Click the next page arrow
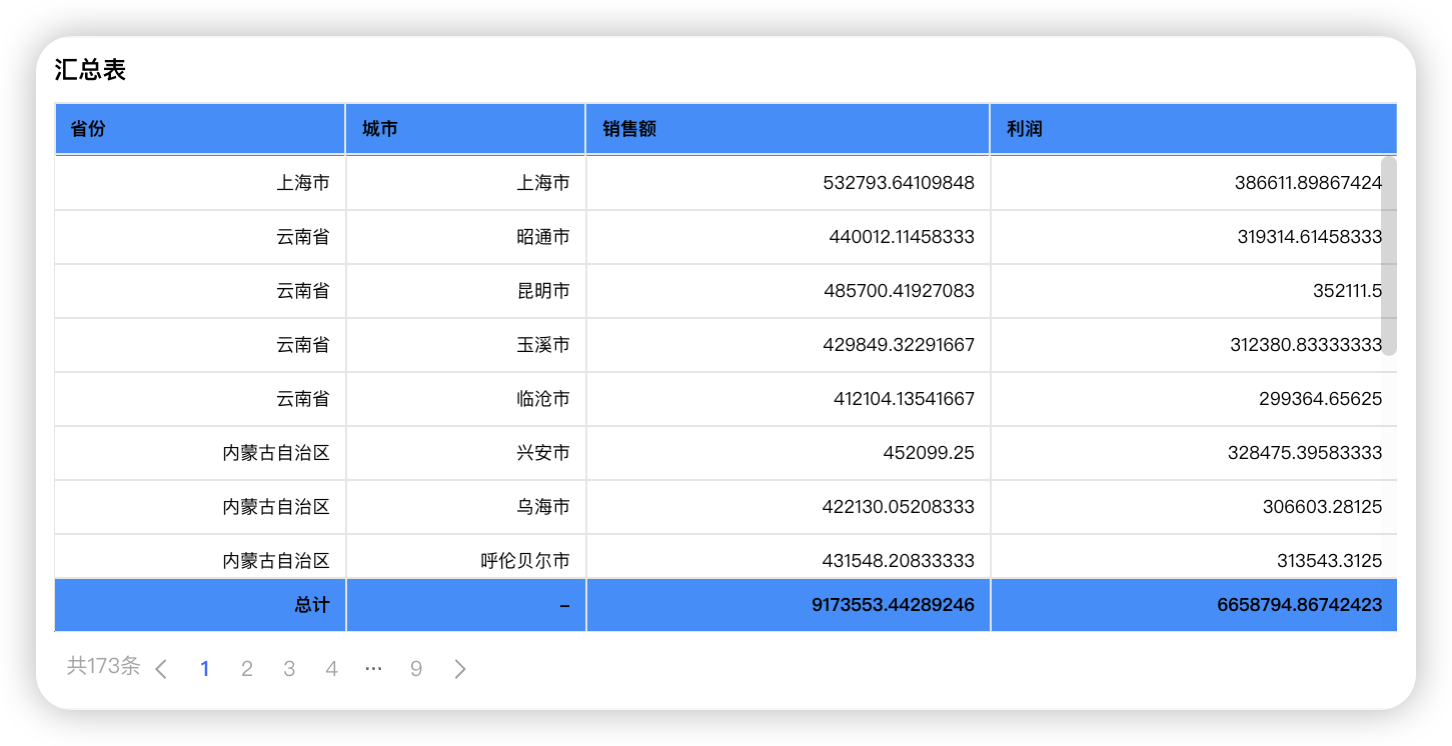The height and width of the screenshot is (746, 1452). pos(460,668)
